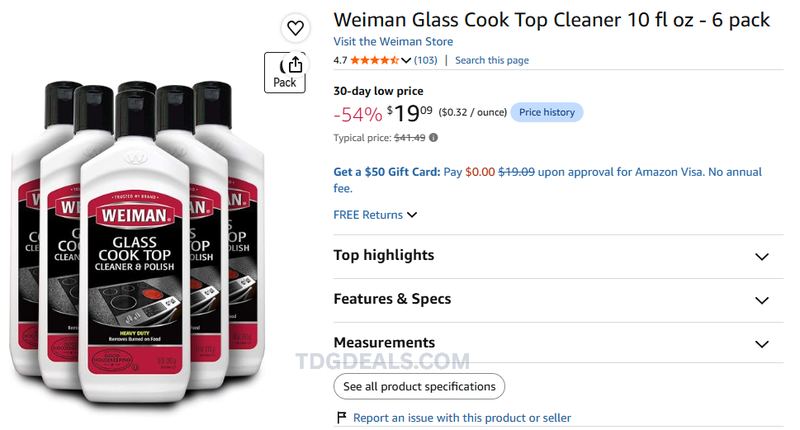Click the share icon above Pack

click(x=295, y=65)
